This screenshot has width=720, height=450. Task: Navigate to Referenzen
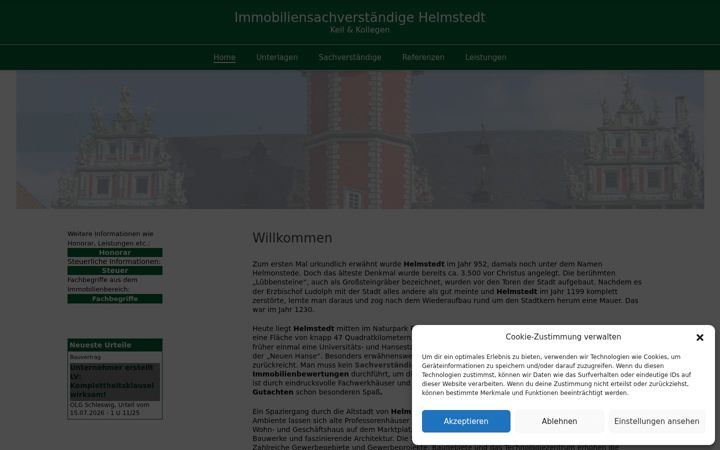(x=423, y=57)
